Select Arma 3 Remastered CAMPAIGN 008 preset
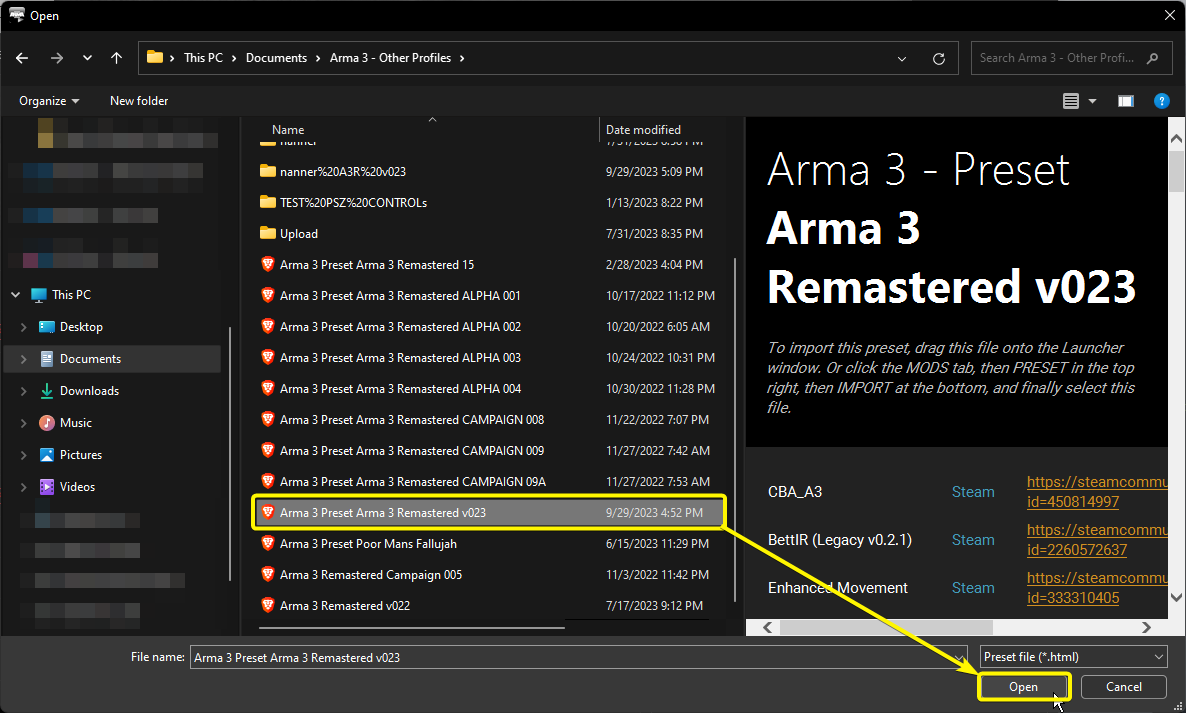 pyautogui.click(x=411, y=420)
